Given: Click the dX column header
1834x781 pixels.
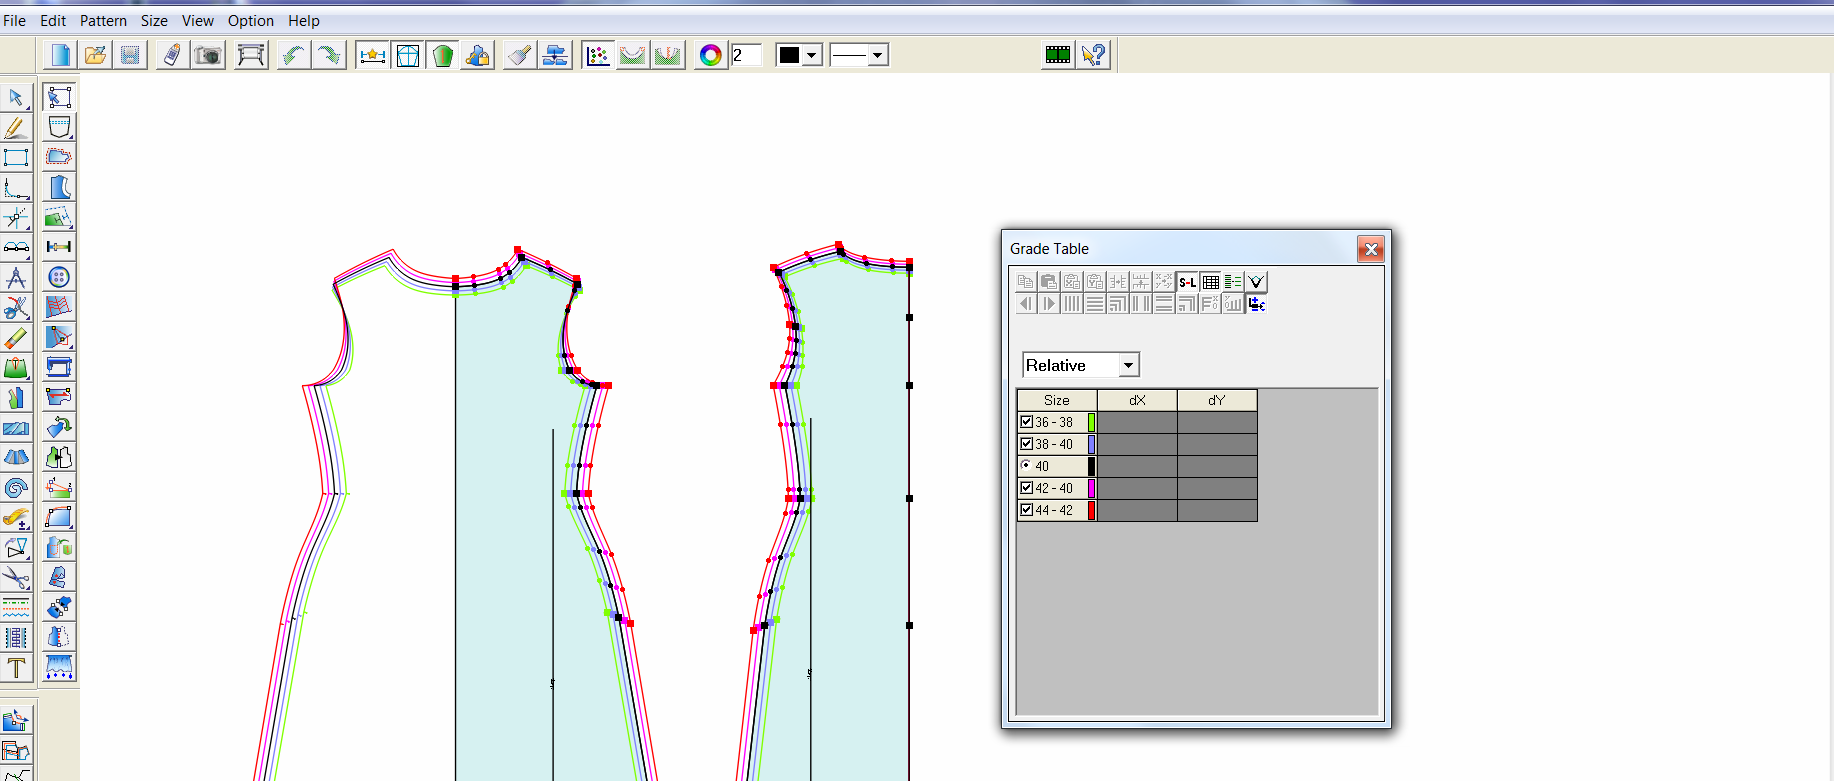Looking at the screenshot, I should [x=1137, y=400].
